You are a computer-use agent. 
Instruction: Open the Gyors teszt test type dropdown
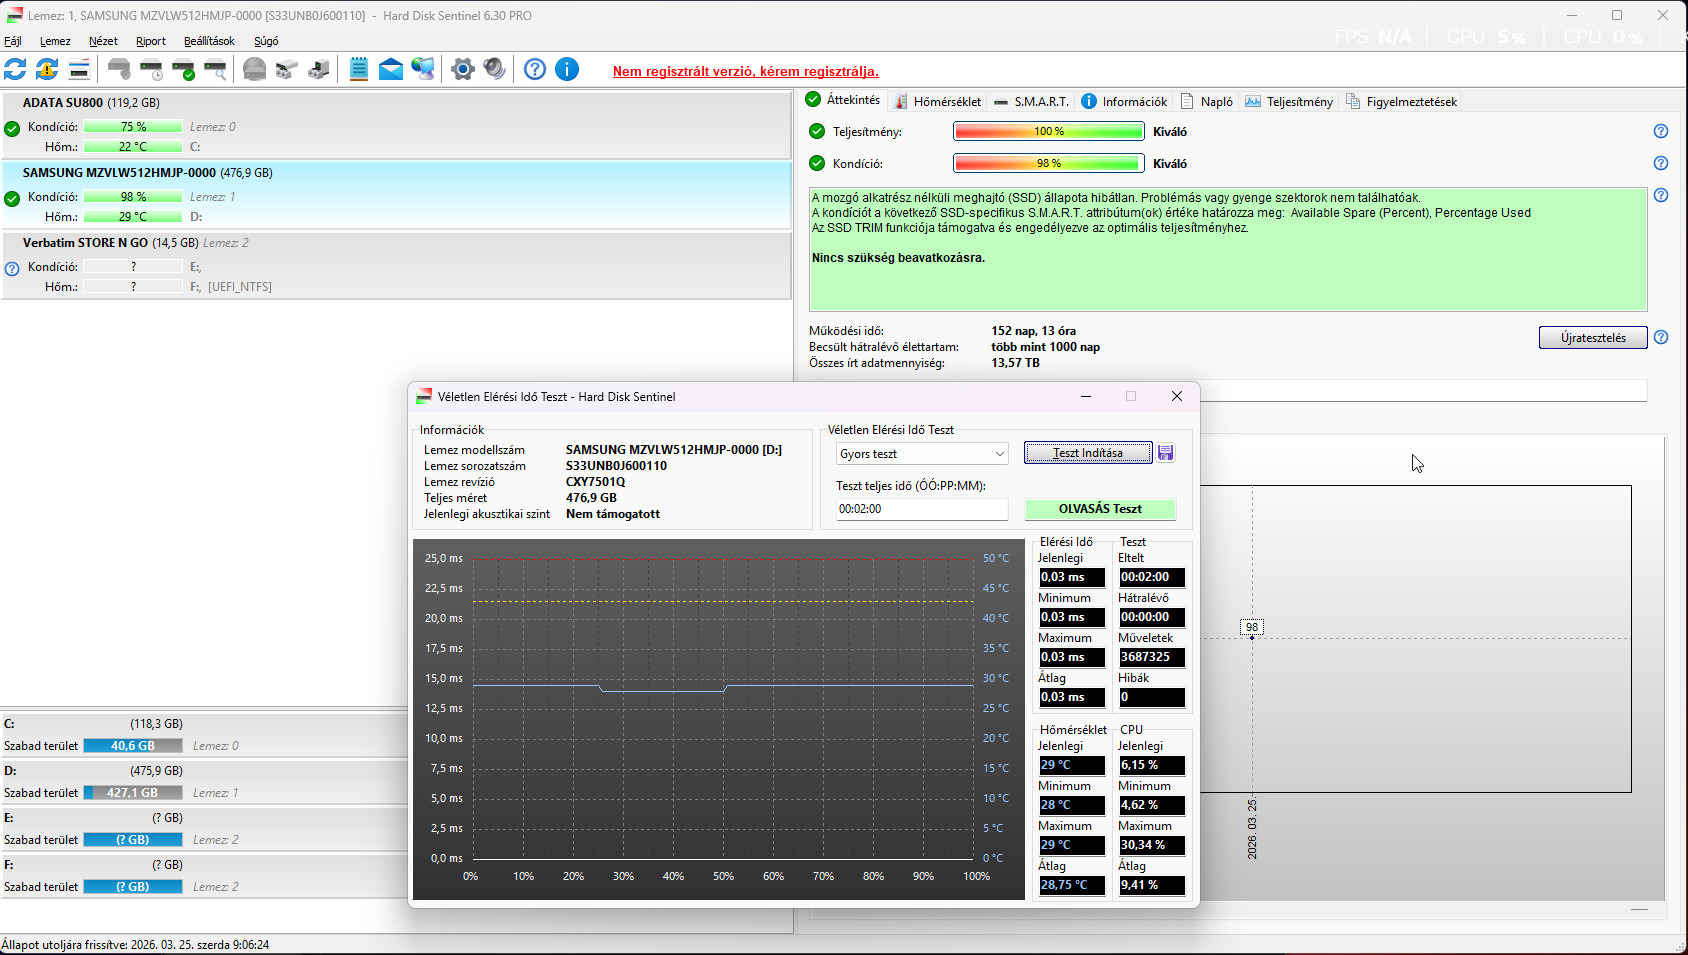click(x=922, y=454)
